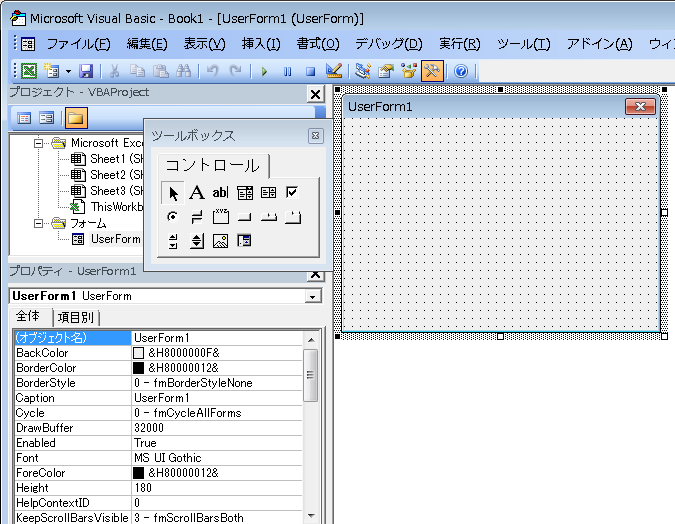Select the Label control in Toolbox
The height and width of the screenshot is (524, 675).
pyautogui.click(x=197, y=193)
